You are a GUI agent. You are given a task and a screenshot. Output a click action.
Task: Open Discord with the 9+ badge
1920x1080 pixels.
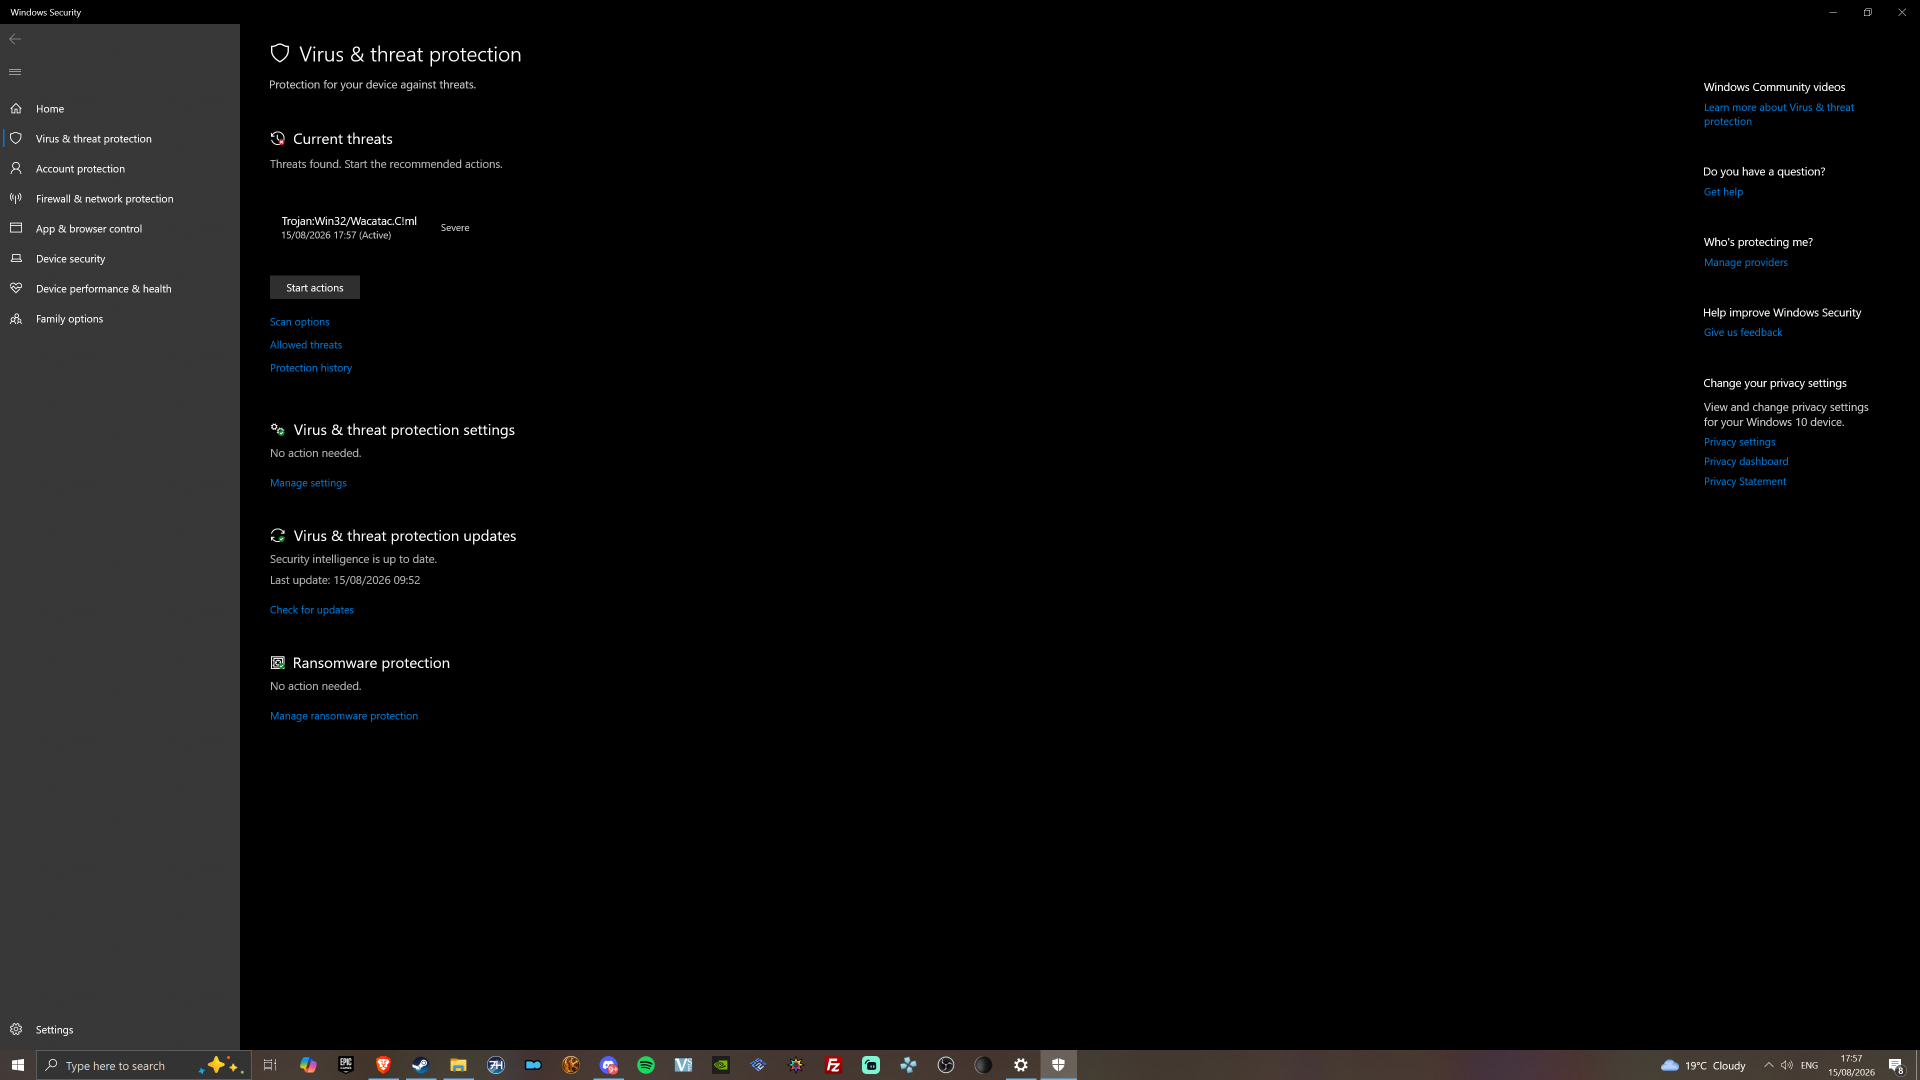(609, 1065)
